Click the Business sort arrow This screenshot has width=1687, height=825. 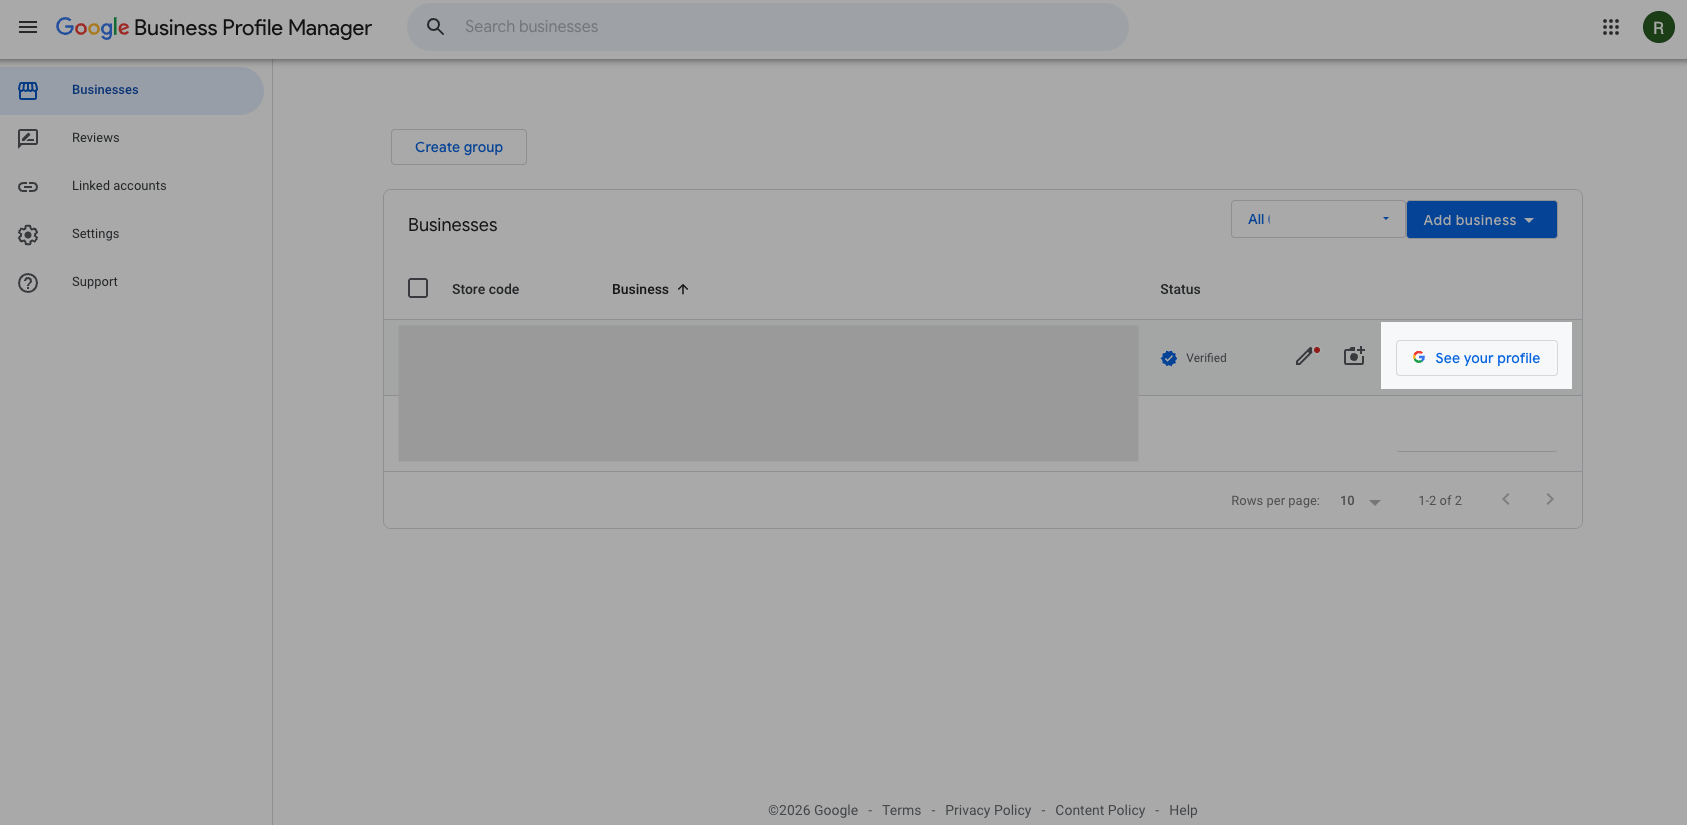click(x=683, y=289)
